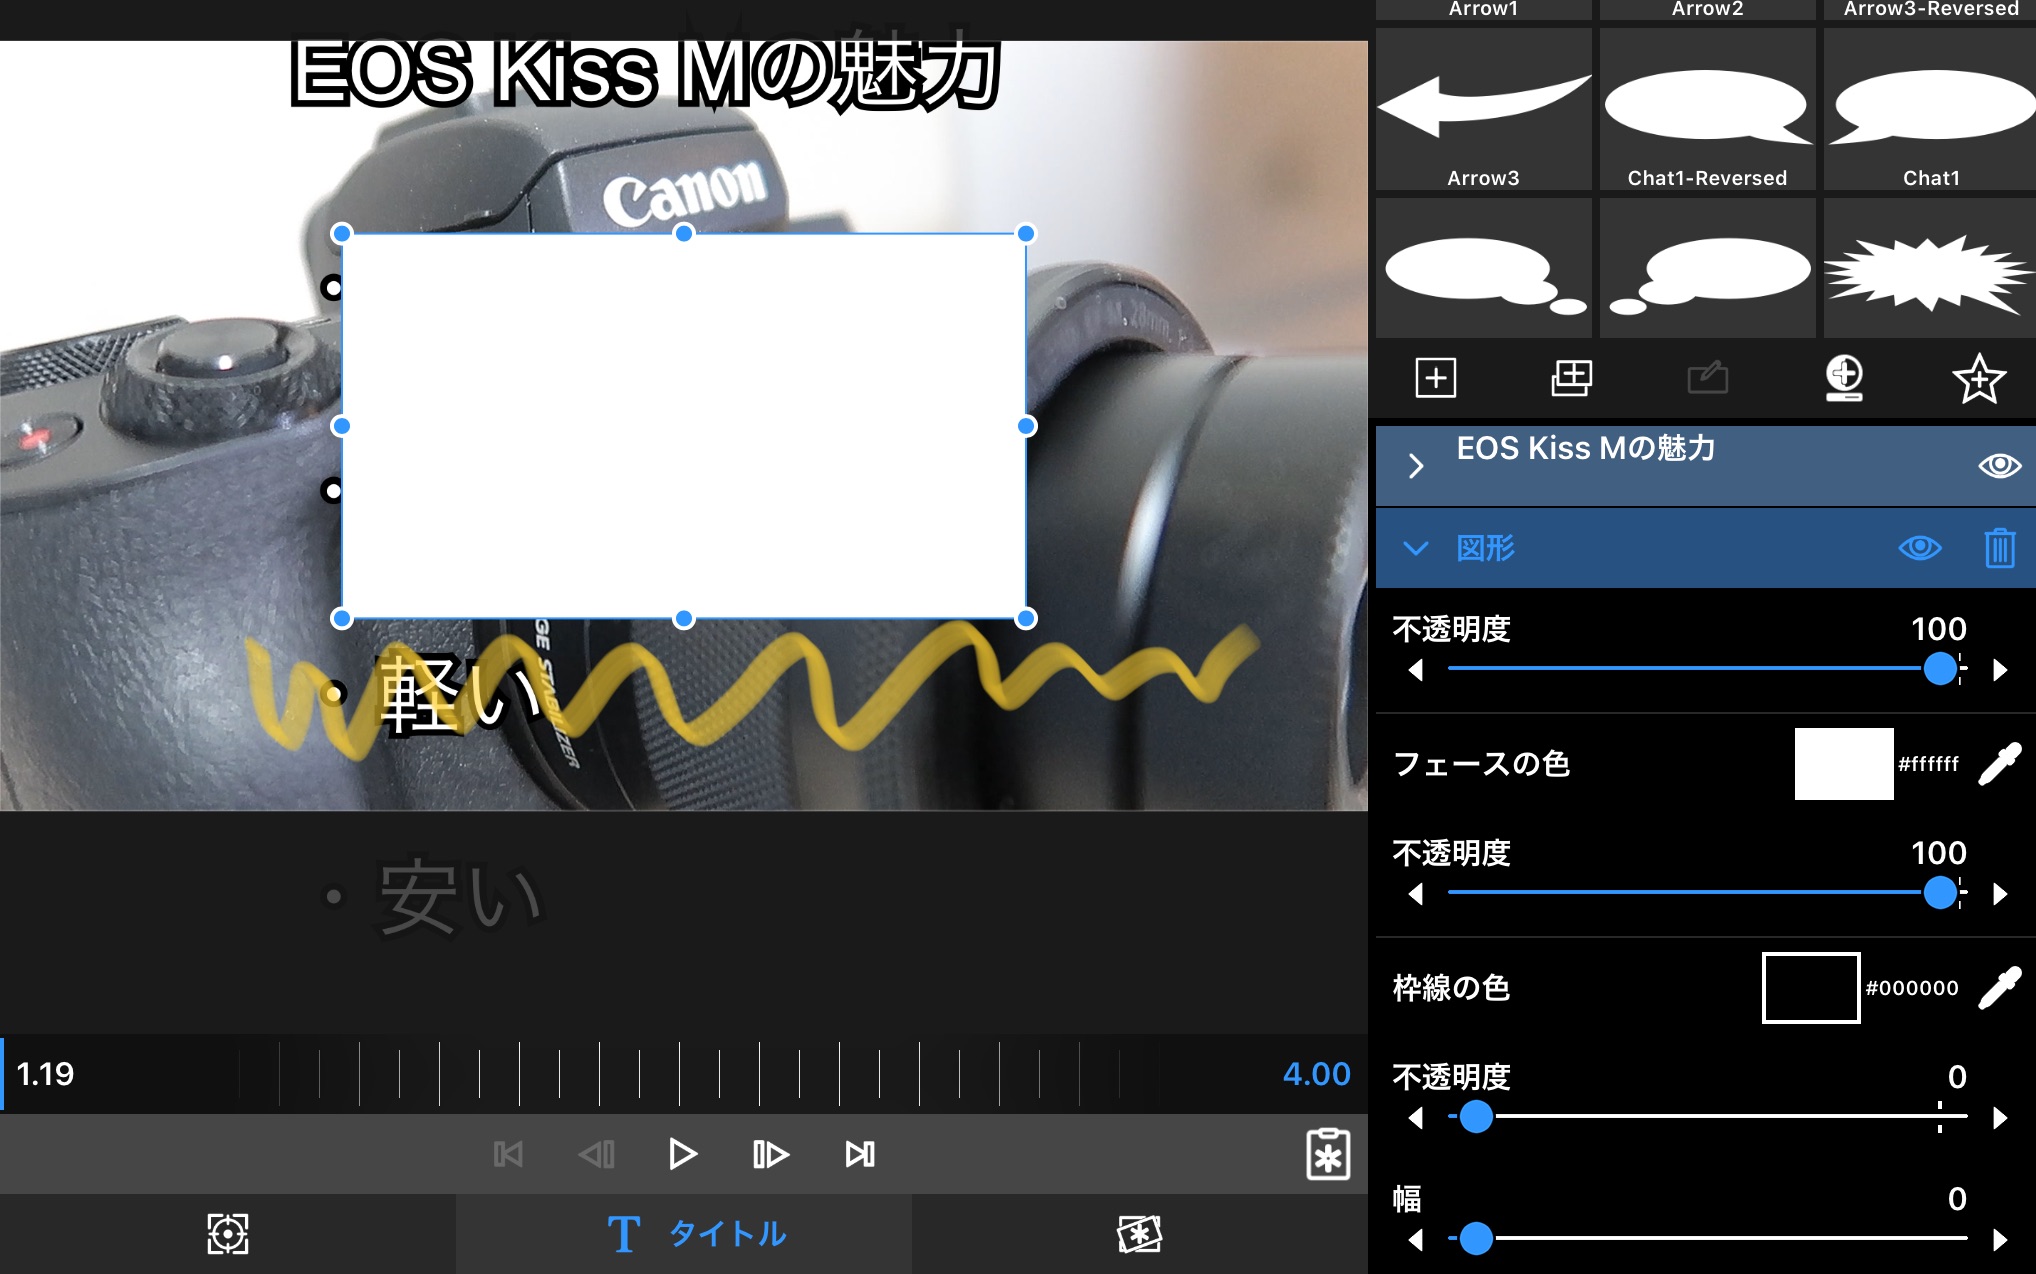Click the right-middle handle of the rectangle
The width and height of the screenshot is (2036, 1274).
1026,426
